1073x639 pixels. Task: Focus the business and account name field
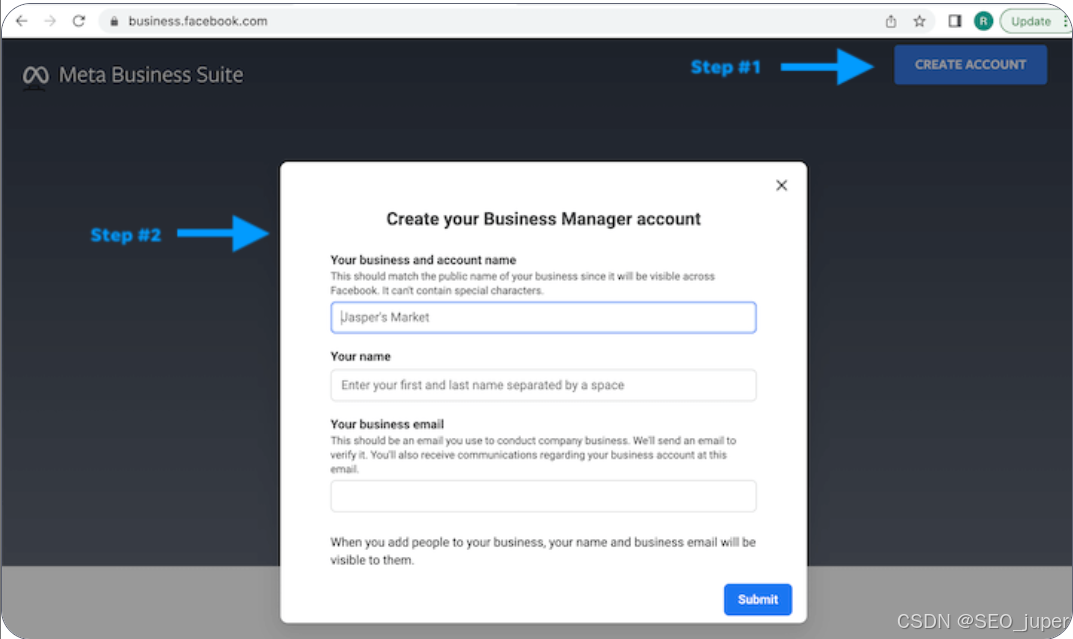pyautogui.click(x=543, y=318)
